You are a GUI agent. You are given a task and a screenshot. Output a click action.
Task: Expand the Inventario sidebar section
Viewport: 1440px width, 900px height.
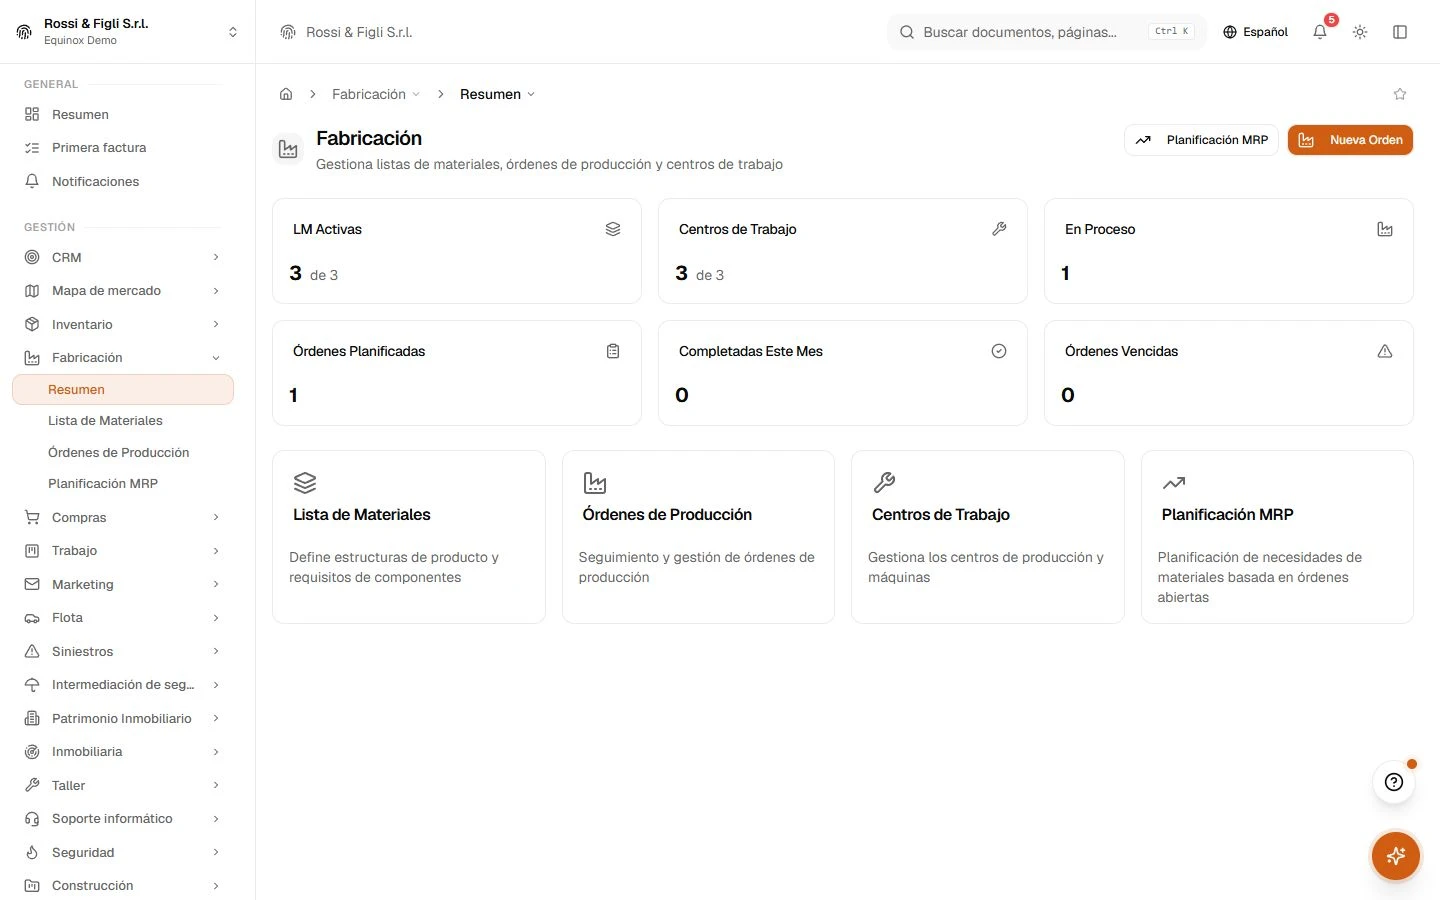(x=122, y=324)
